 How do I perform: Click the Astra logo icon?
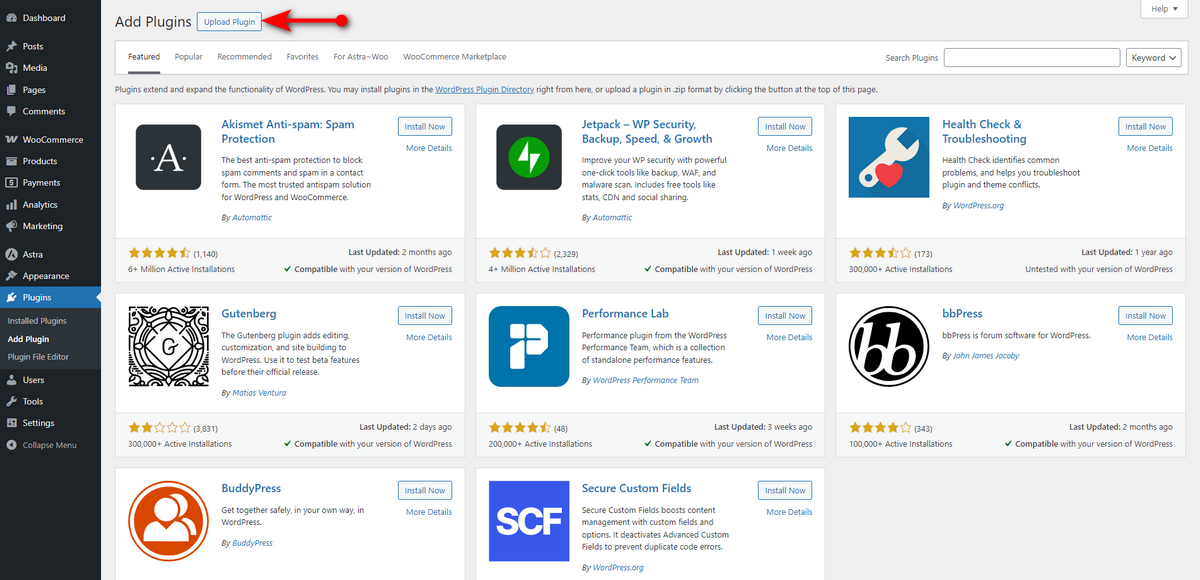pos(11,254)
